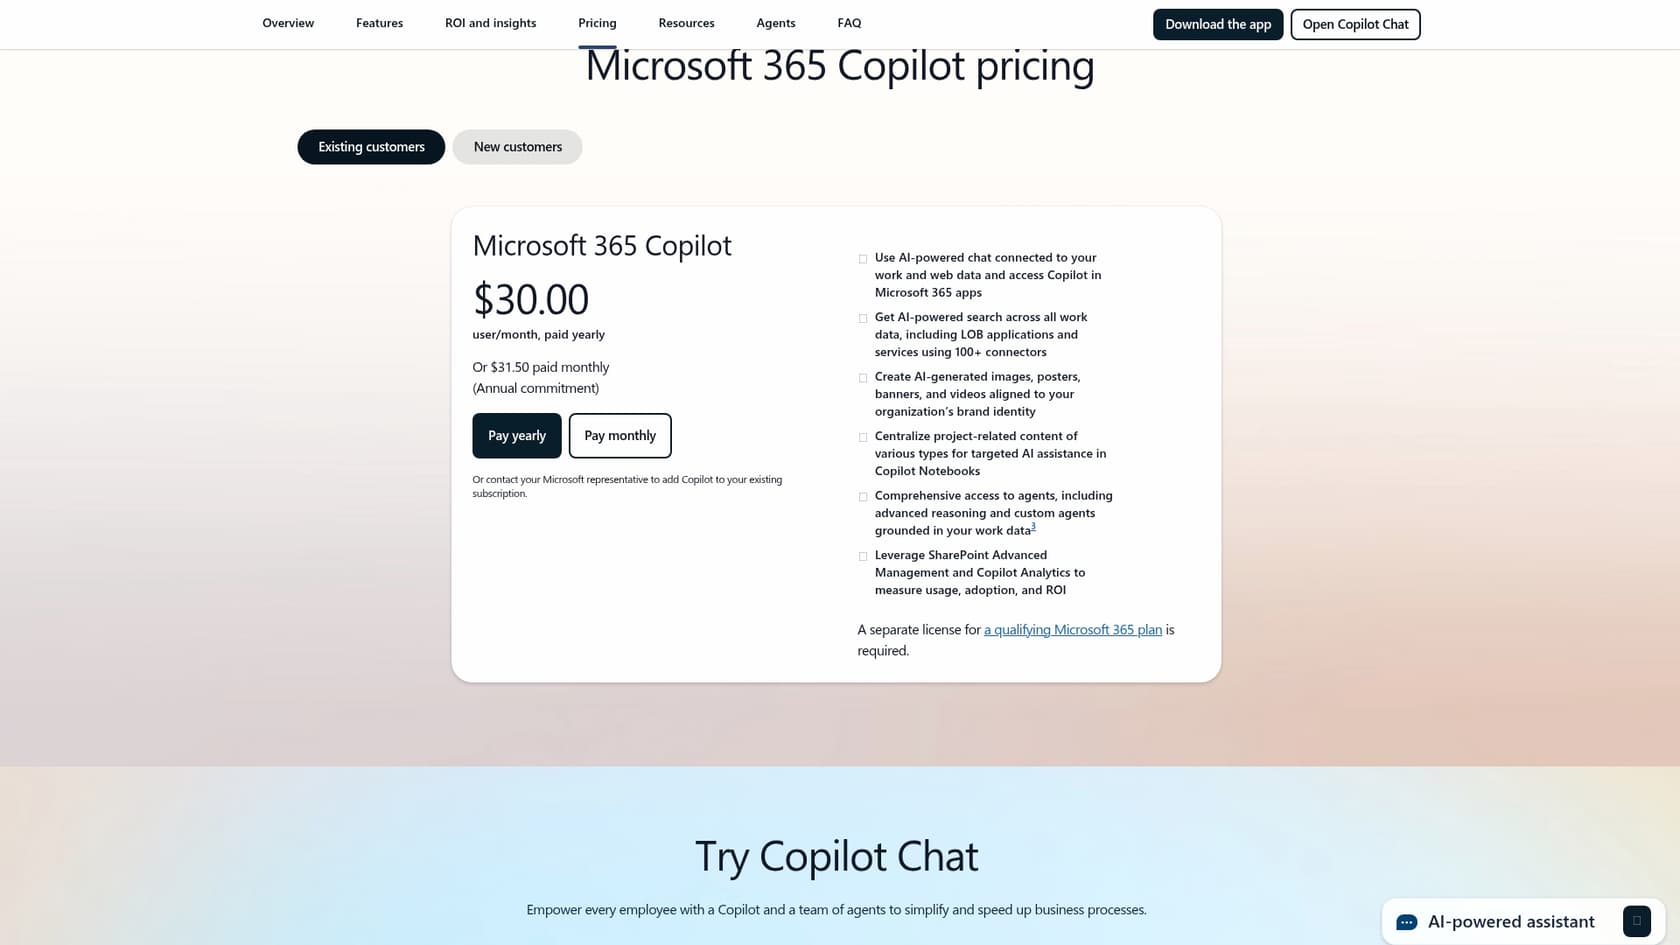Open Copilot Chat
Viewport: 1680px width, 945px height.
[x=1355, y=24]
